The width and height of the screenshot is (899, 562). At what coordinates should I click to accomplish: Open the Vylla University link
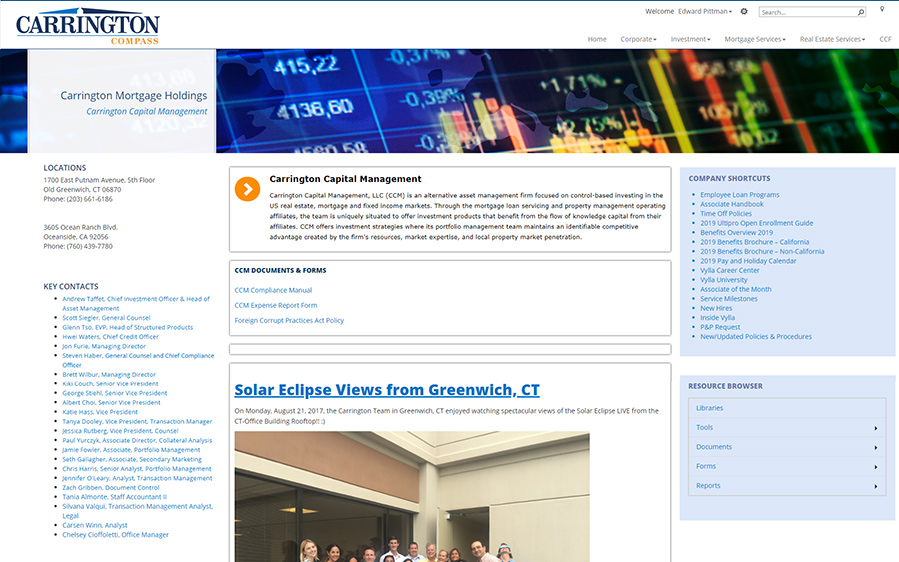724,280
